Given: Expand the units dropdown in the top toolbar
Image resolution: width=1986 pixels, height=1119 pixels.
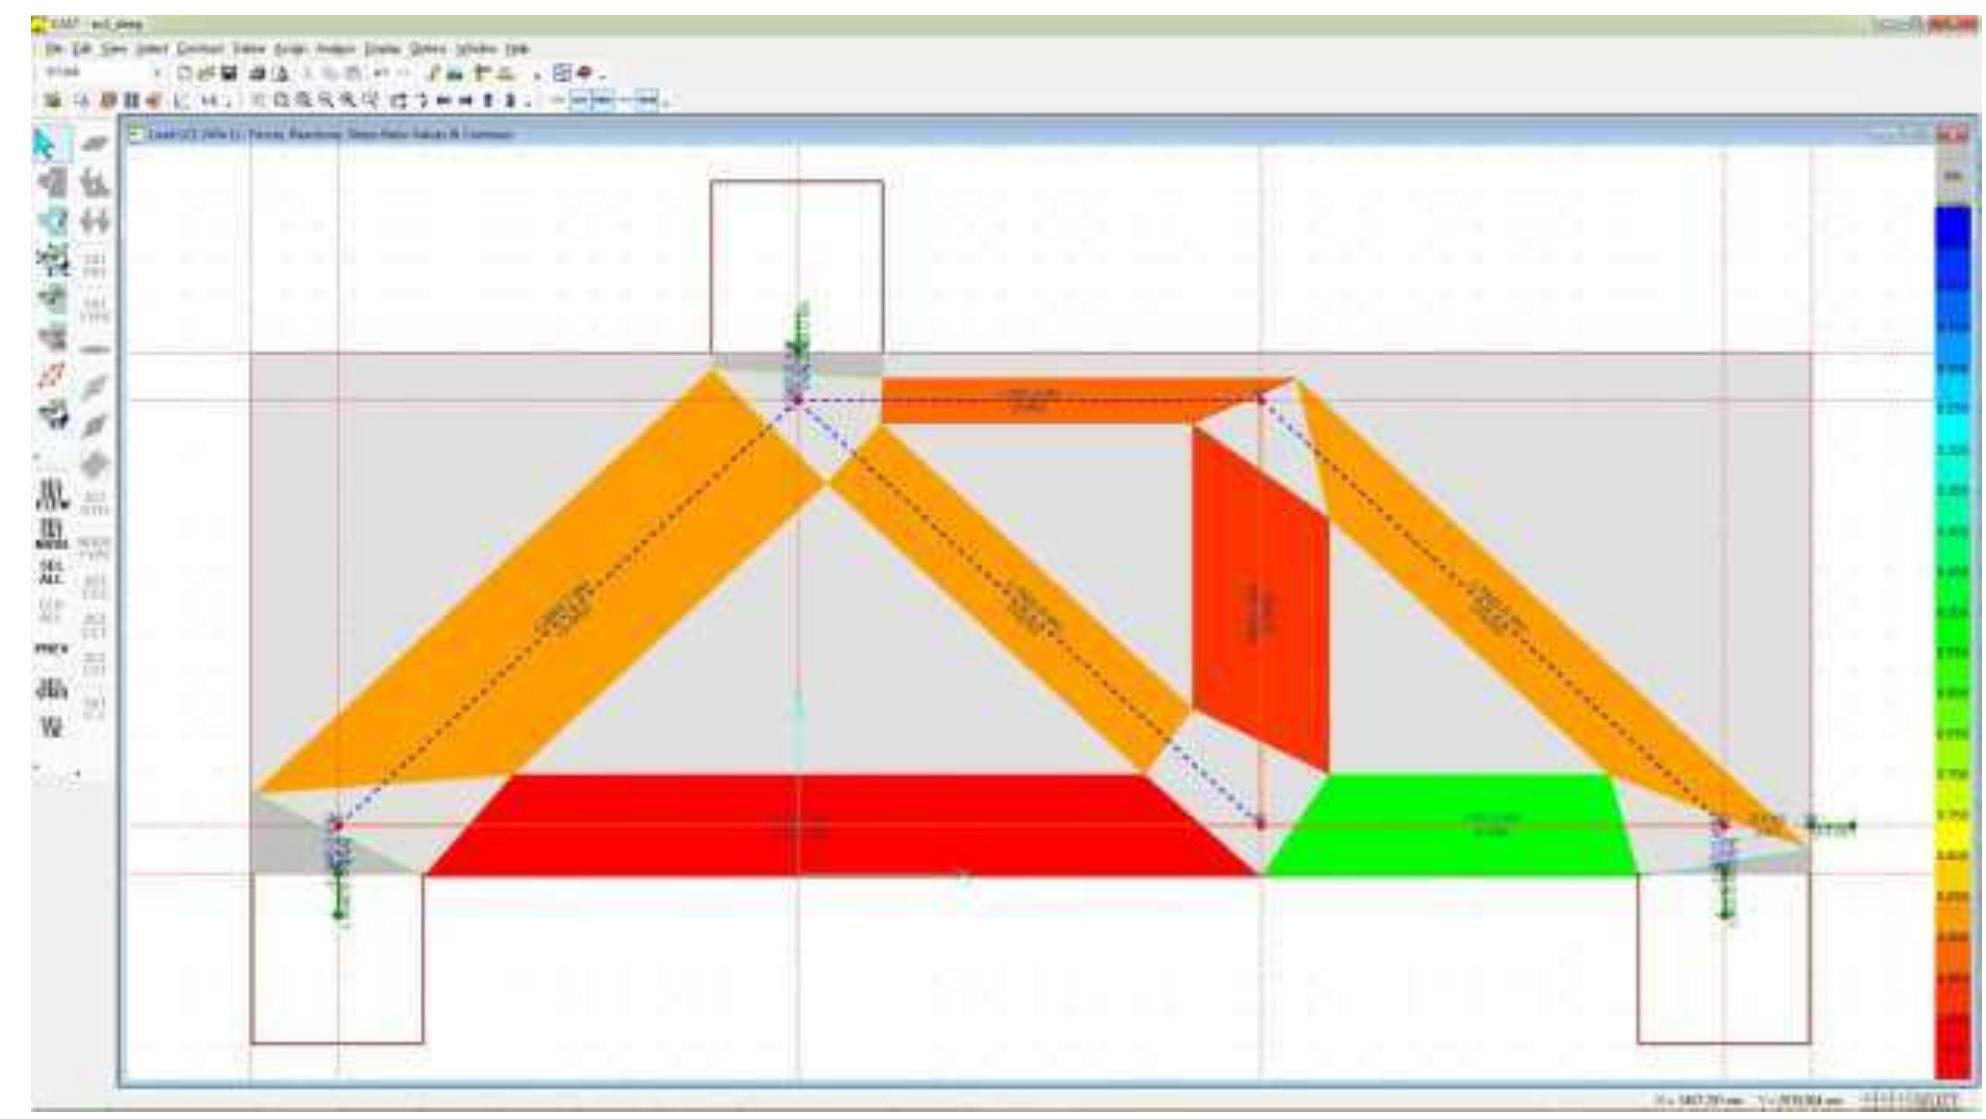Looking at the screenshot, I should [158, 74].
